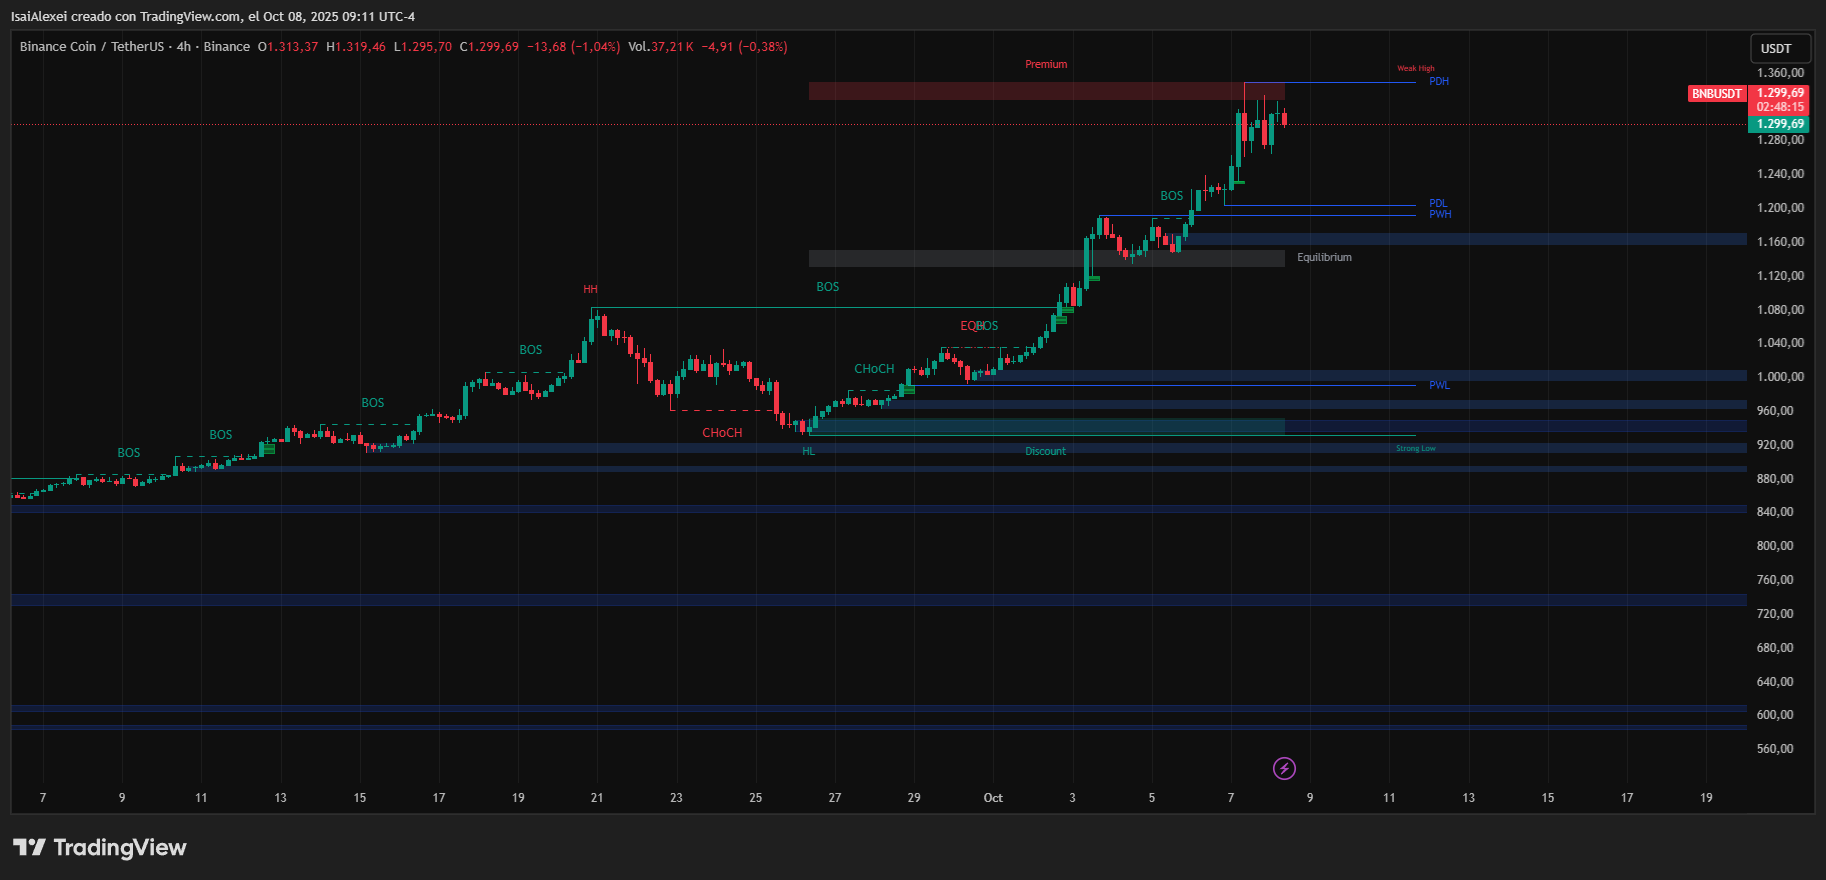The image size is (1826, 880).
Task: Open the USDT currency selector
Action: click(x=1775, y=48)
